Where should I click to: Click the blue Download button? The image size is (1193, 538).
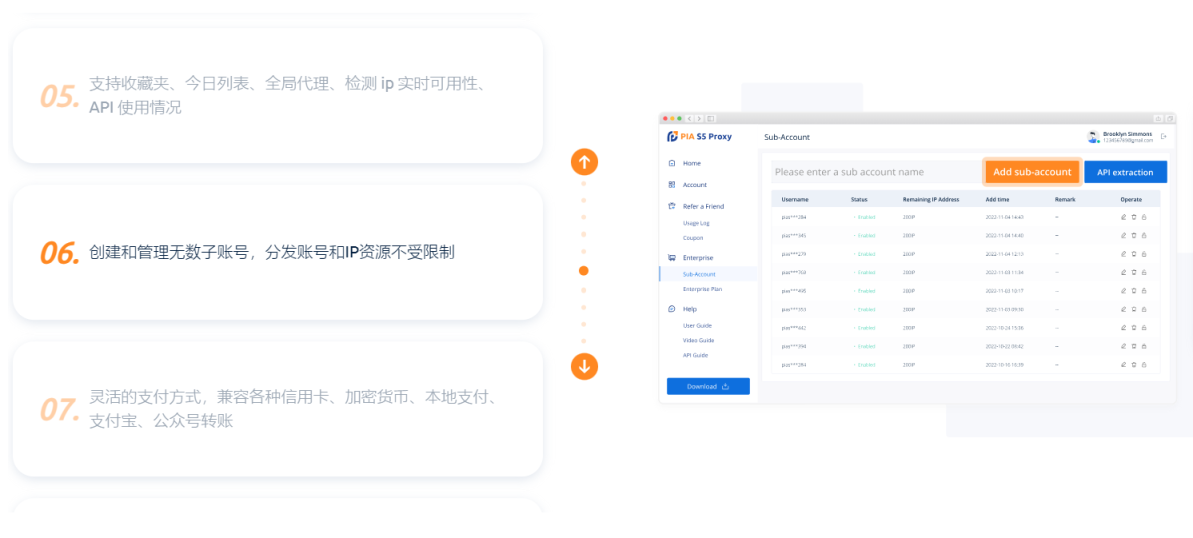[708, 386]
